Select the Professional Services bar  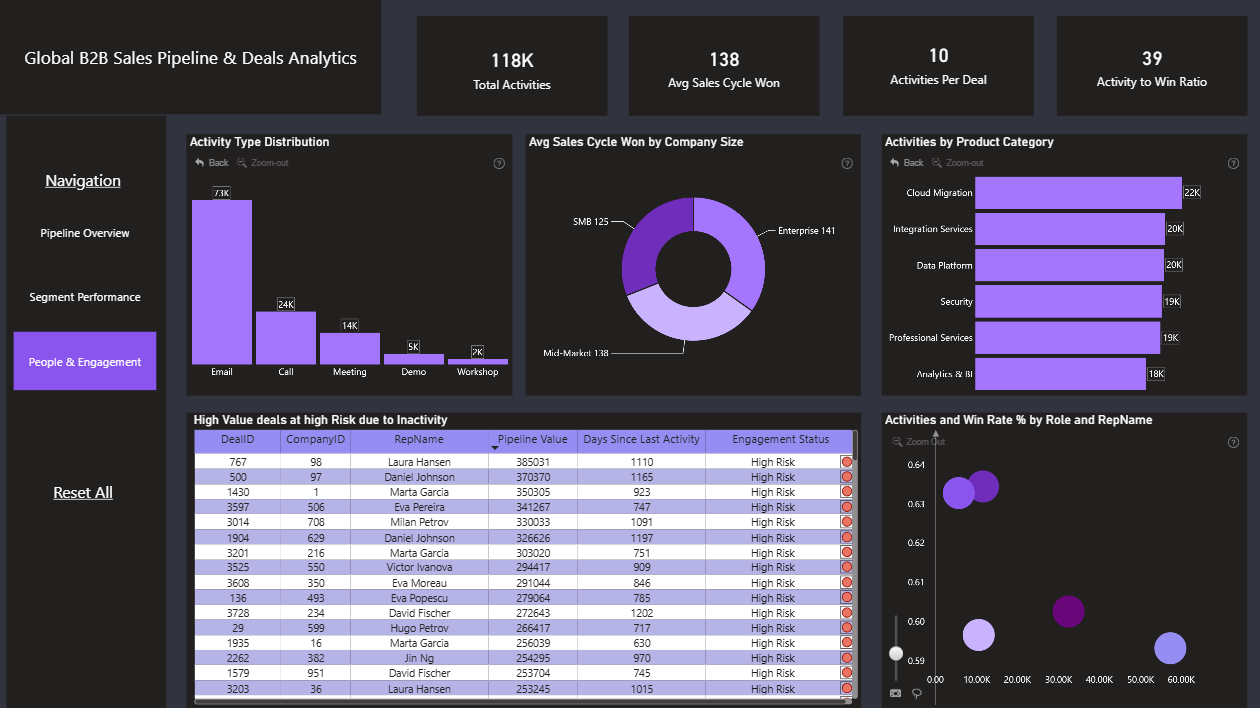pos(1067,337)
